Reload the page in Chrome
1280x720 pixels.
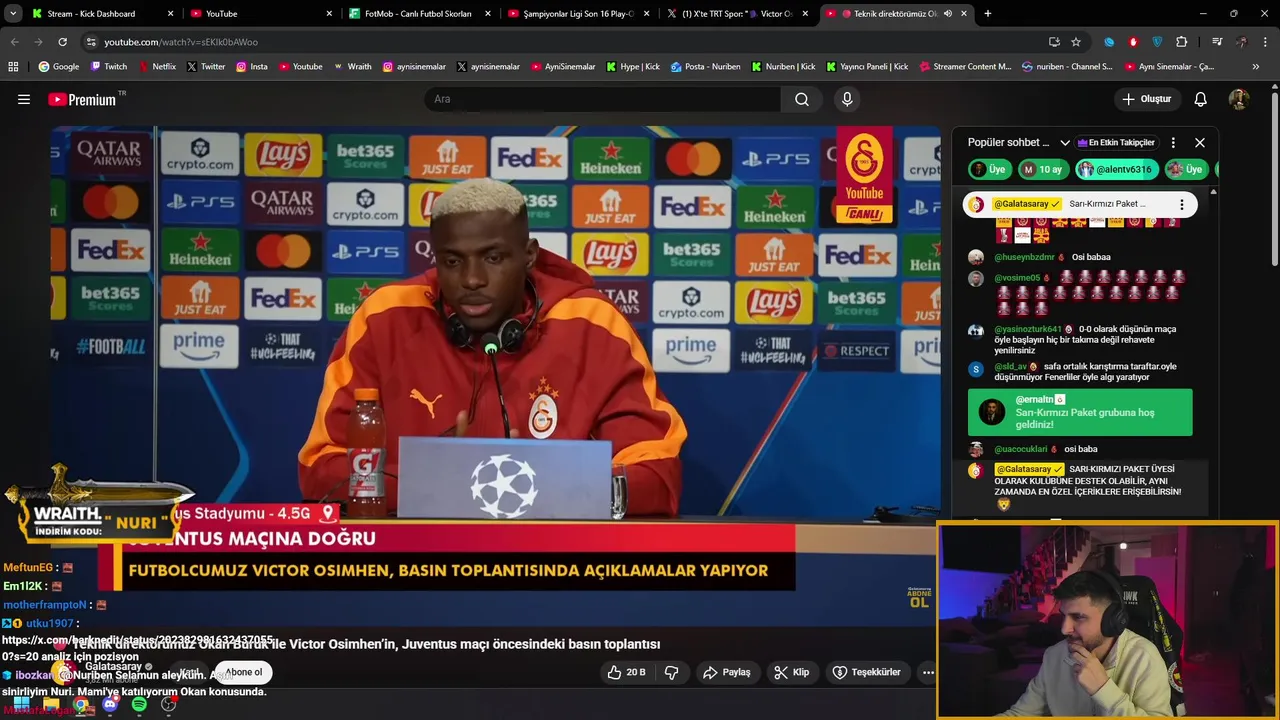pyautogui.click(x=63, y=42)
